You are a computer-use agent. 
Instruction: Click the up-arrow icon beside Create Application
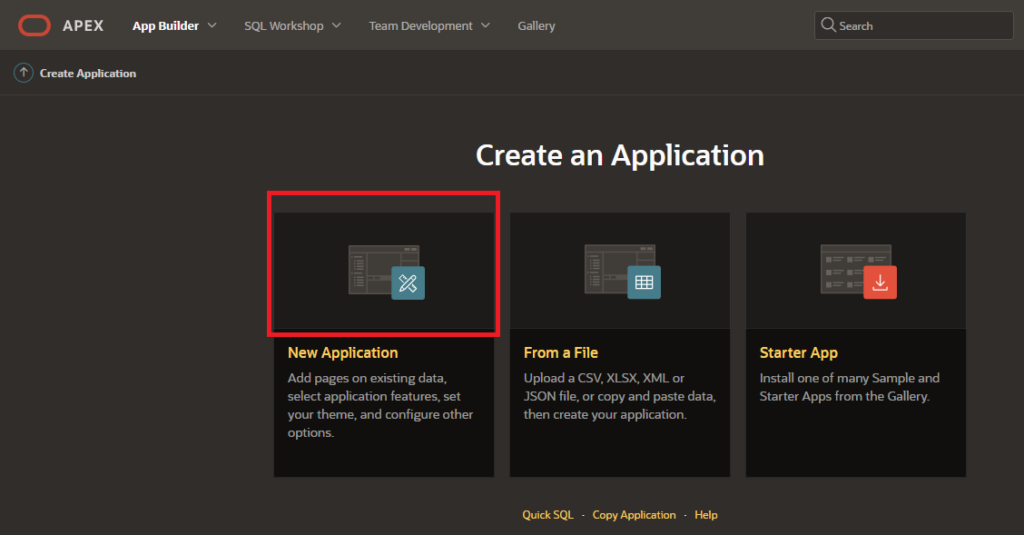pos(23,73)
